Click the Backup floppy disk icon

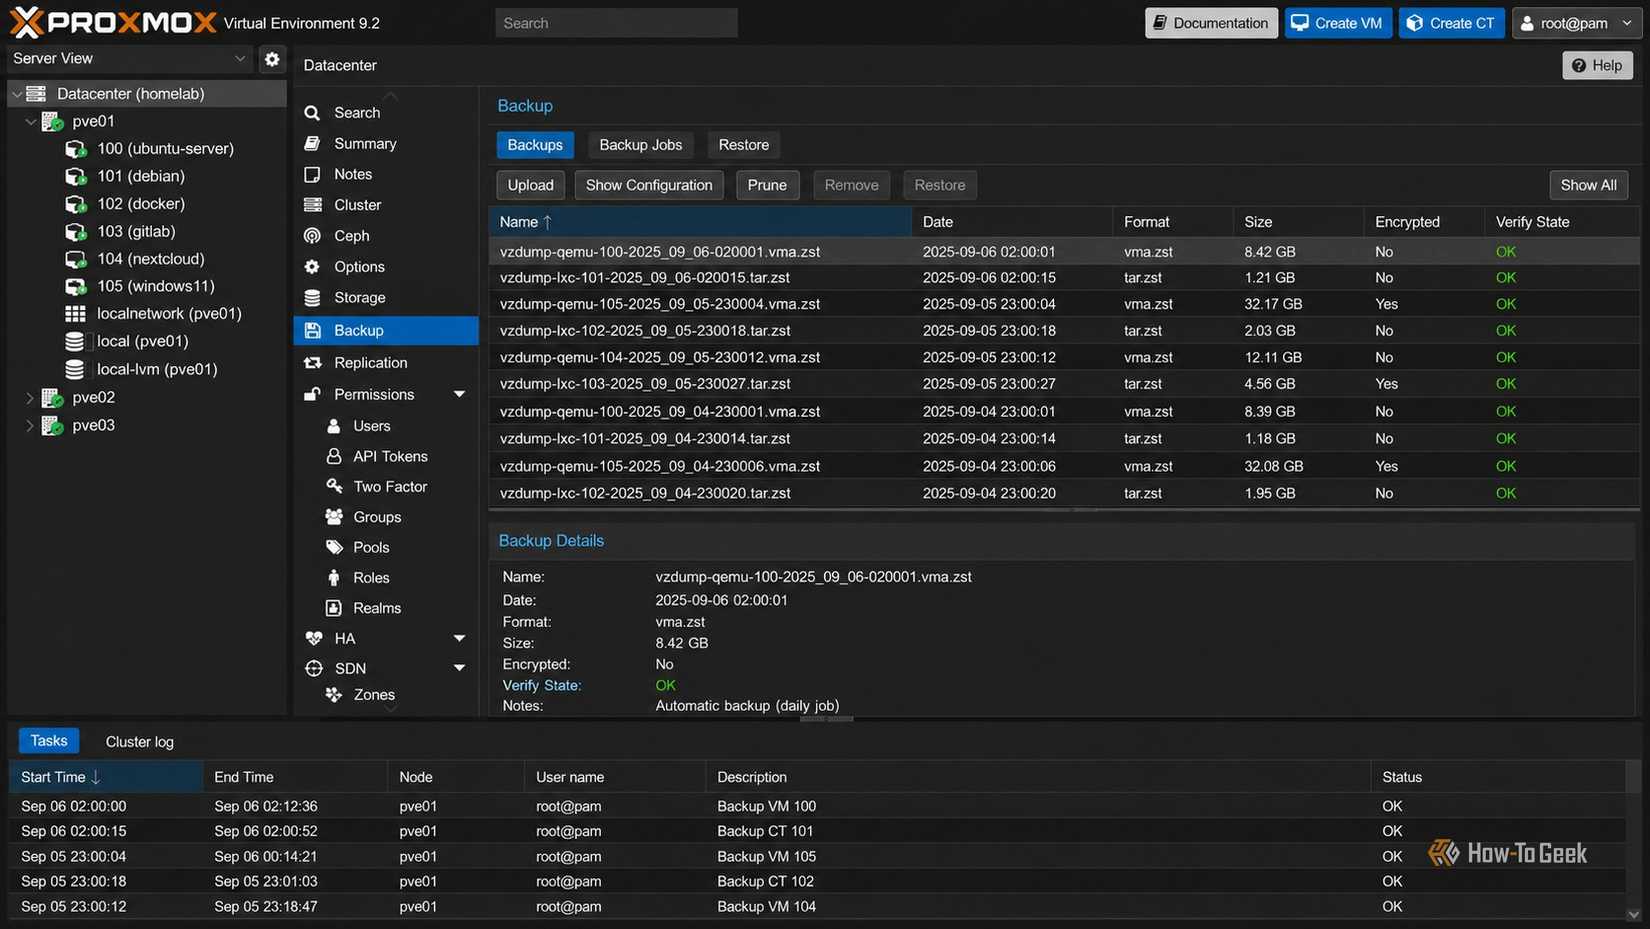tap(313, 331)
